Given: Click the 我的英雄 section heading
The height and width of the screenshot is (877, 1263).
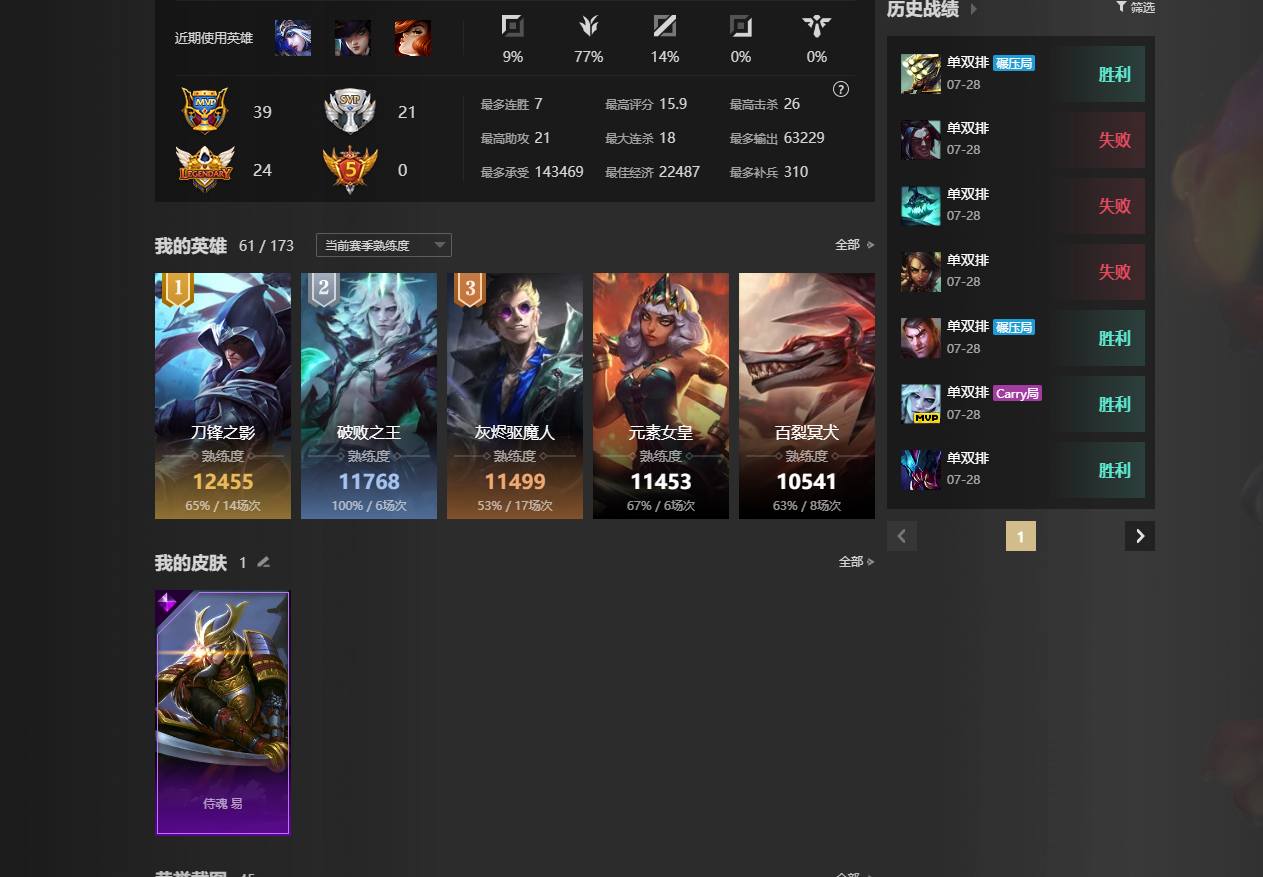Looking at the screenshot, I should (191, 246).
